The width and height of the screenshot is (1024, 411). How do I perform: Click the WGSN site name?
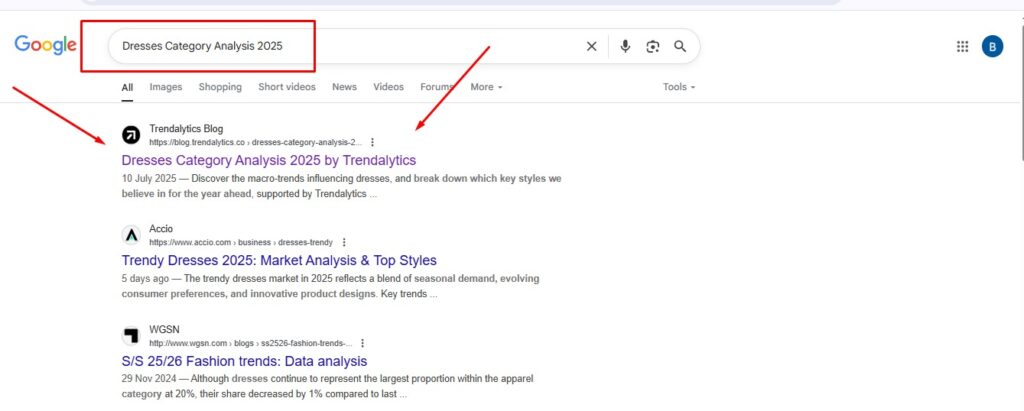164,329
